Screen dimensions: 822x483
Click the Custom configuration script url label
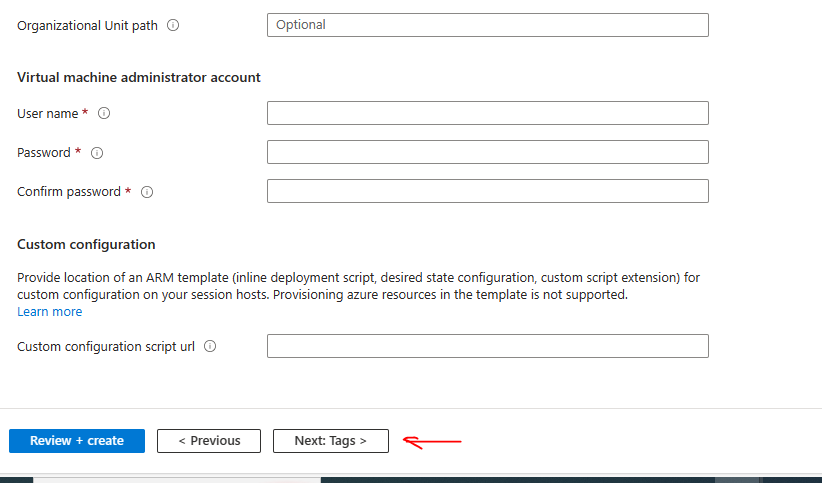(x=106, y=347)
